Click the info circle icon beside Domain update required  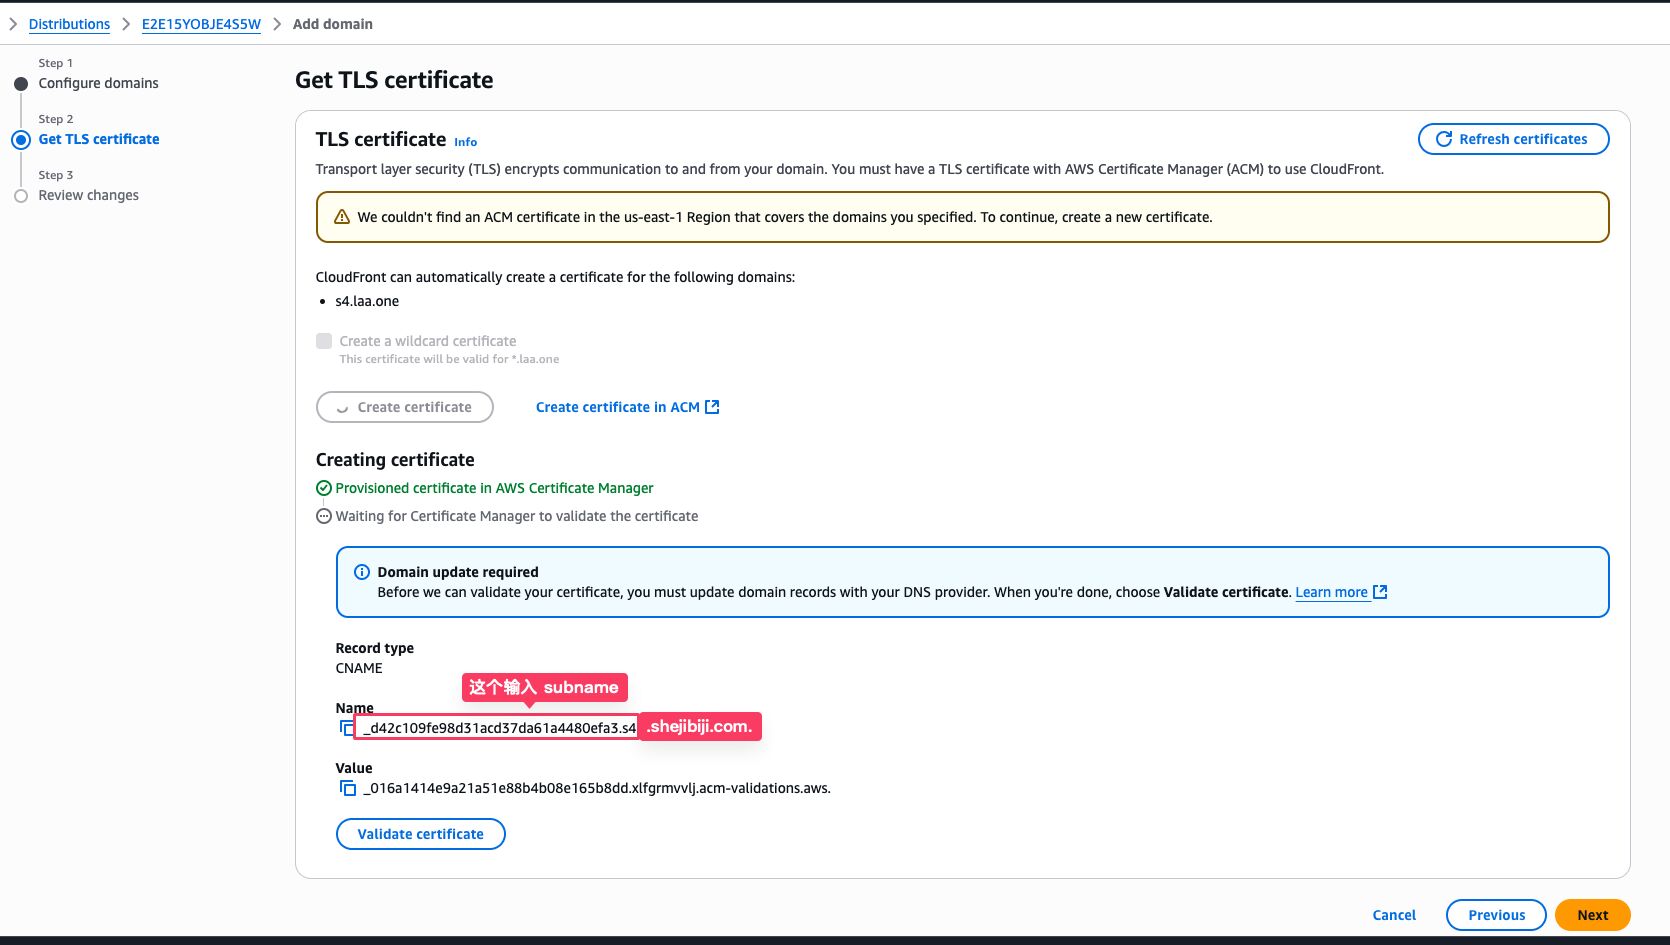point(362,572)
